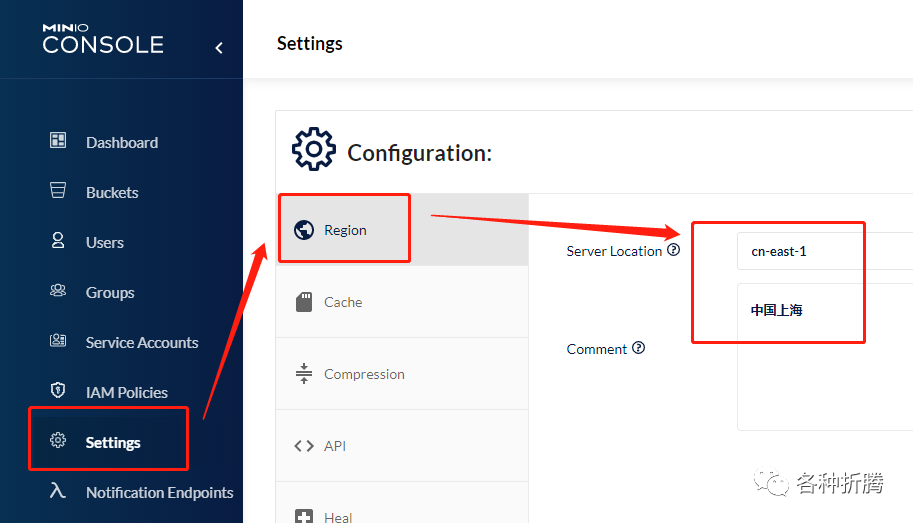Open Service Accounts menu item
Image resolution: width=913 pixels, height=523 pixels.
point(141,343)
